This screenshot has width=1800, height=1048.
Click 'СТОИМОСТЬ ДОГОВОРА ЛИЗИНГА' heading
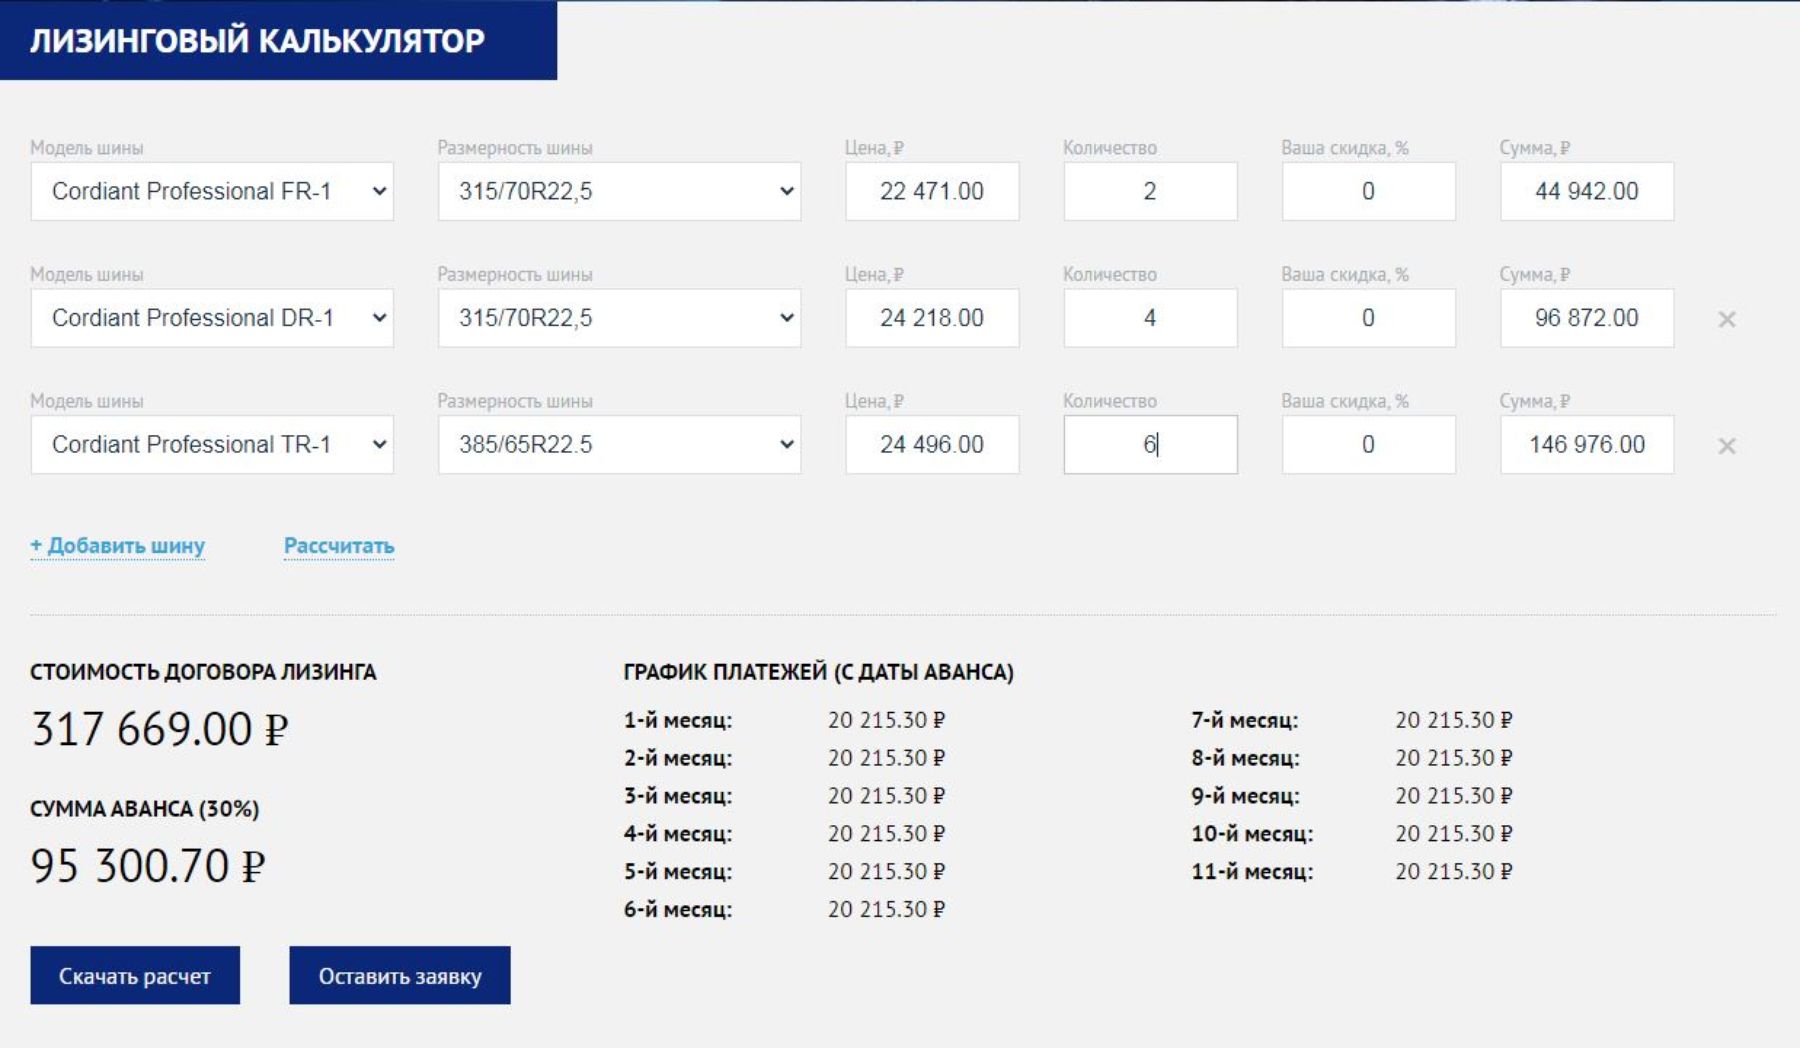coord(203,672)
